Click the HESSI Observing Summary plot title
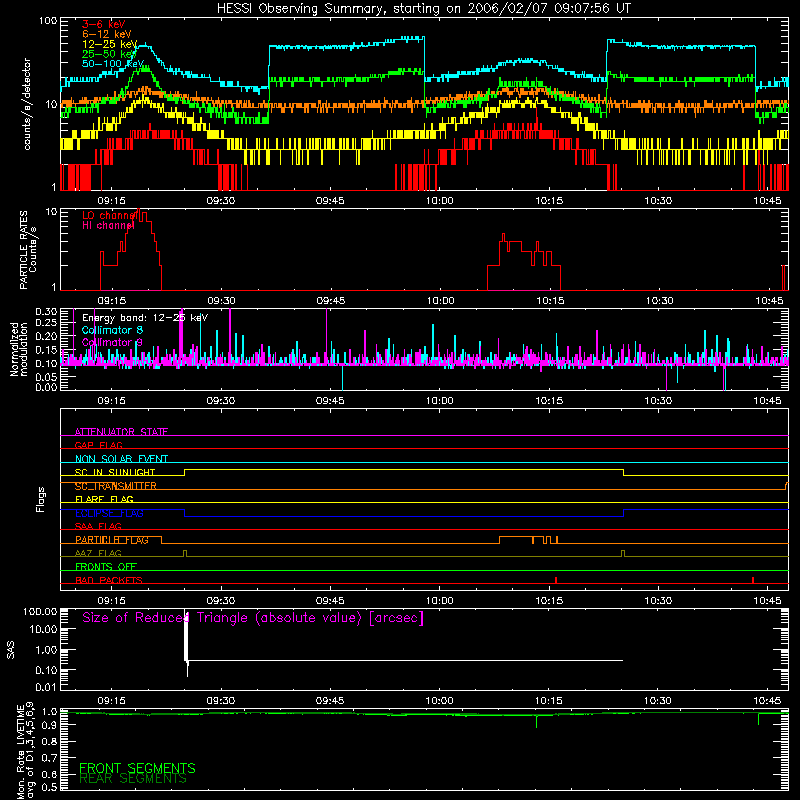800x800 pixels. pos(424,9)
